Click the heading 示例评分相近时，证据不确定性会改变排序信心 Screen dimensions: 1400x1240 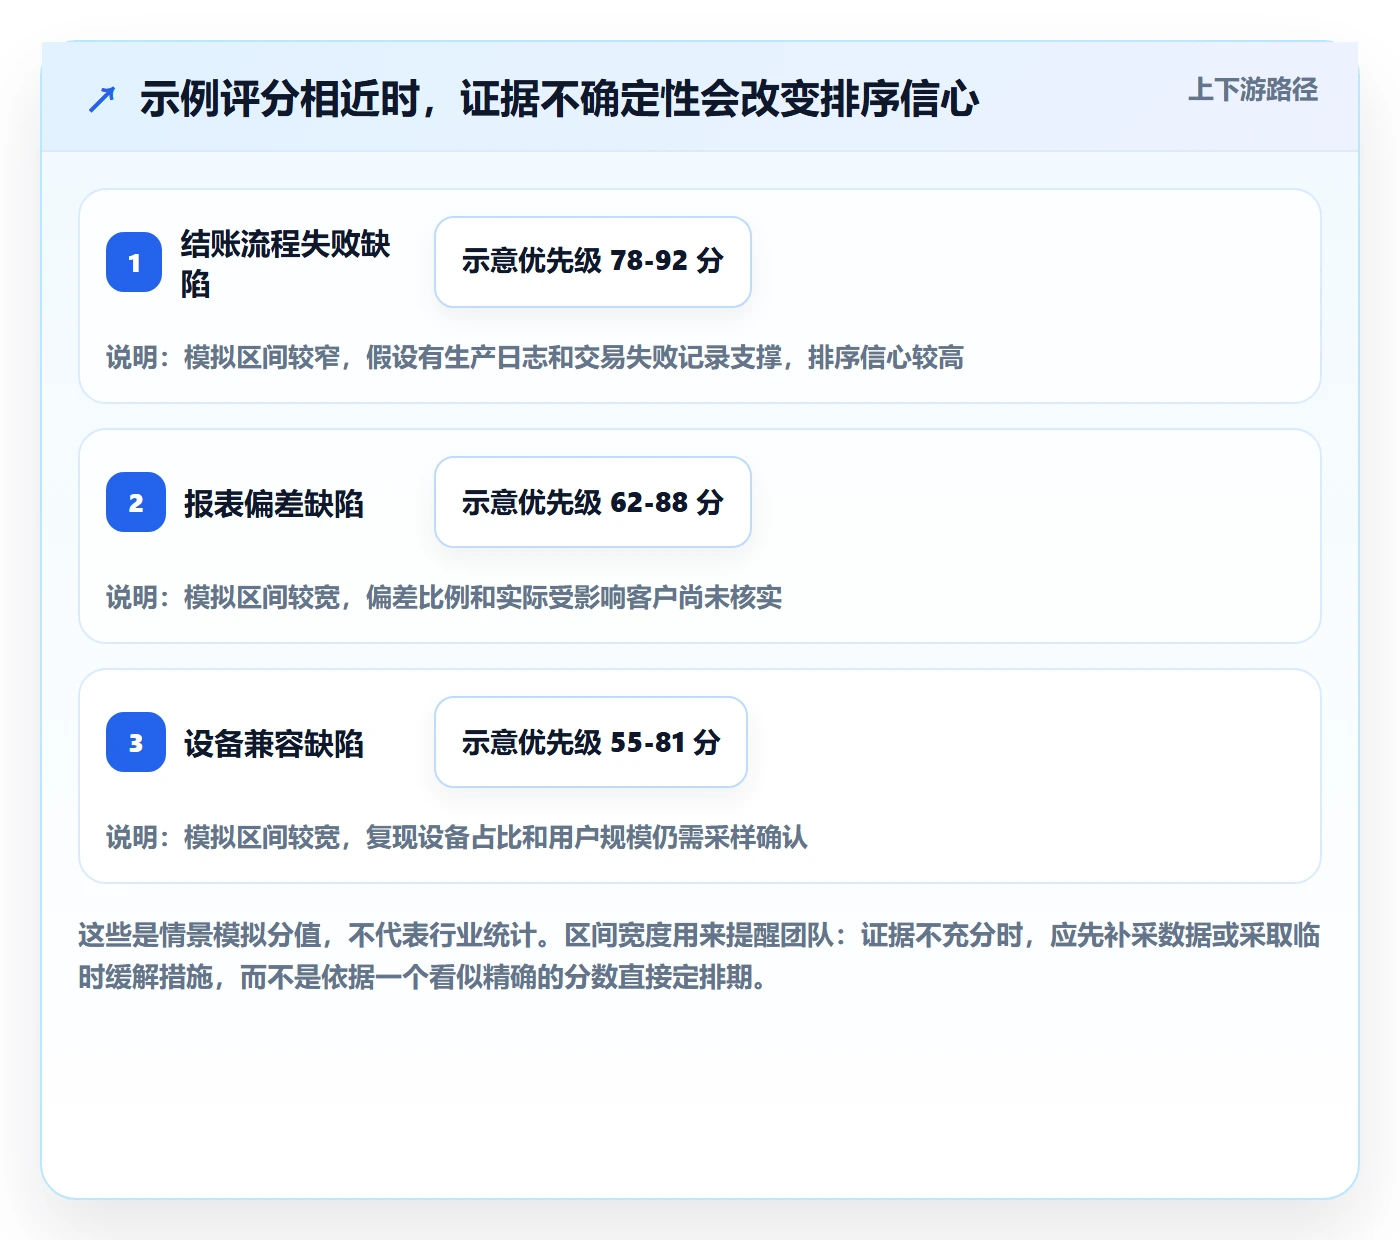click(x=559, y=99)
